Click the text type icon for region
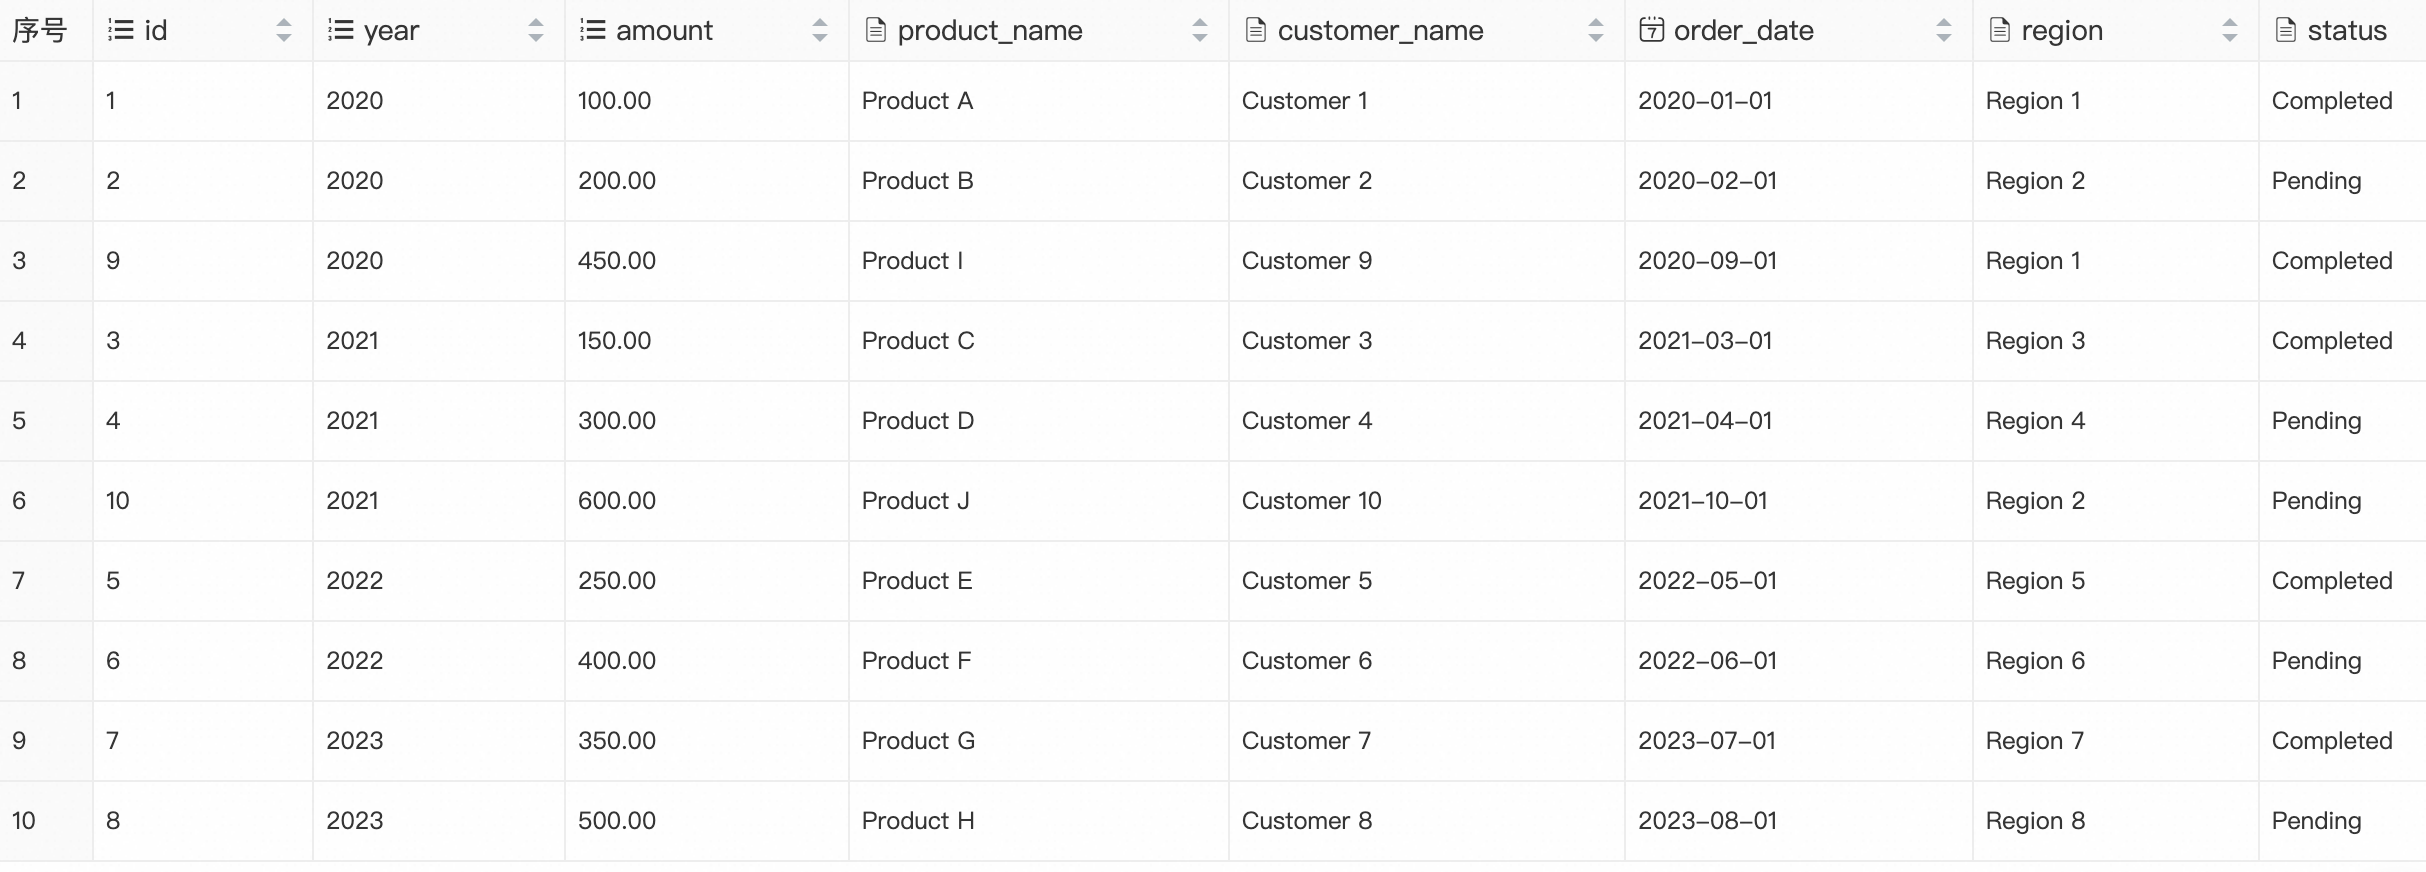The image size is (2426, 872). point(2000,30)
